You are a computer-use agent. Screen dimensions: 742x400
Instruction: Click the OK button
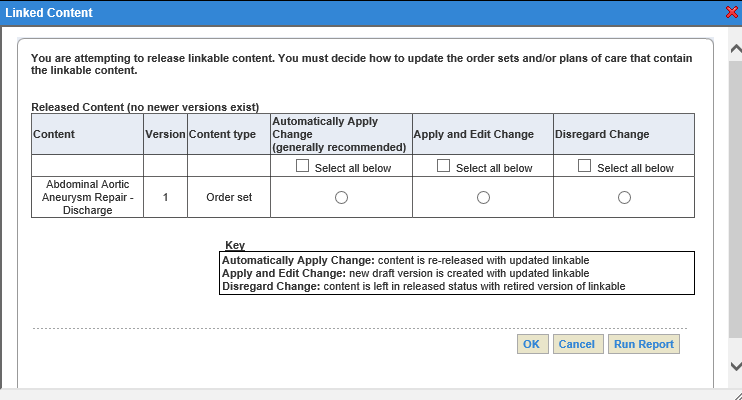[532, 344]
